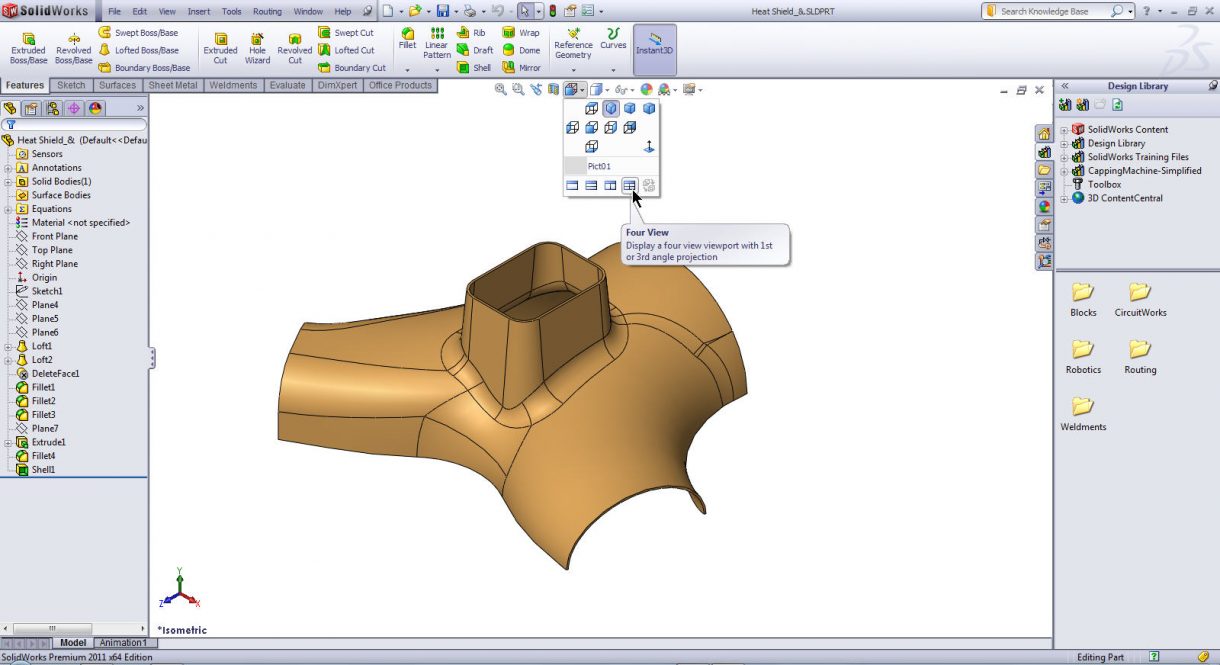The height and width of the screenshot is (665, 1220).
Task: Expand SolidWorks Content in Design Library
Action: (x=1064, y=130)
